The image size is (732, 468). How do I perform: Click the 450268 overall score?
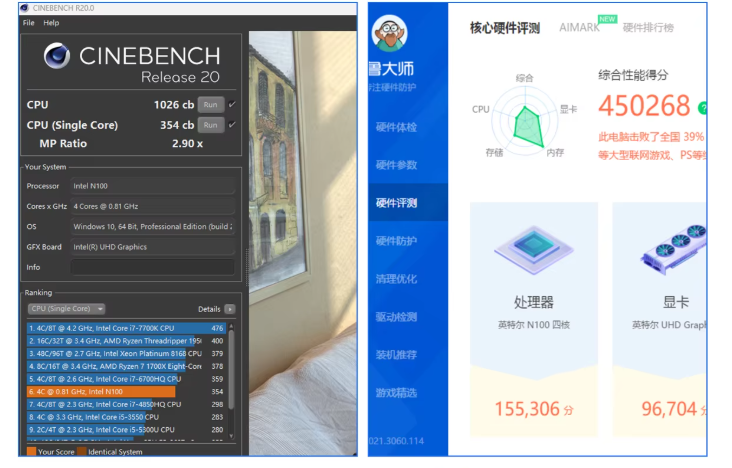click(x=644, y=106)
